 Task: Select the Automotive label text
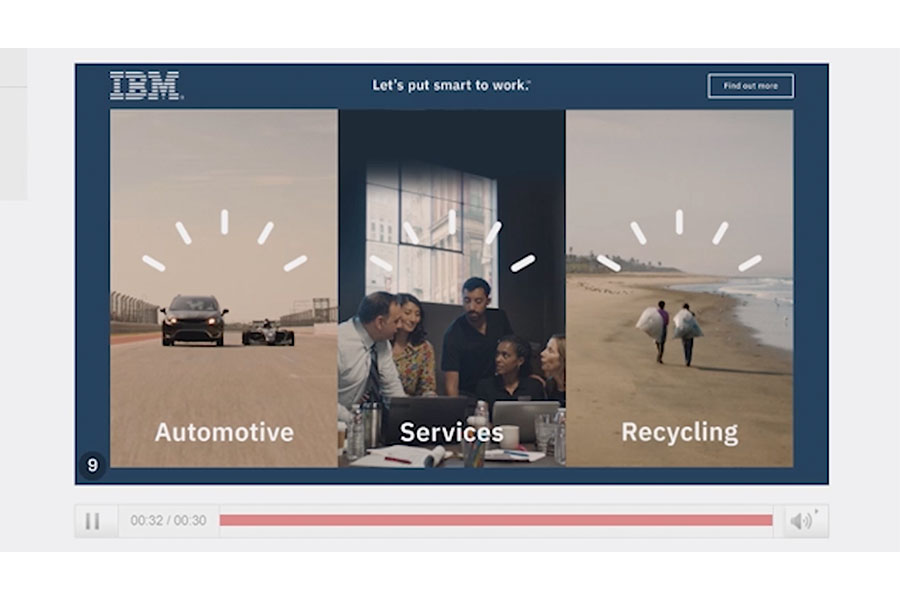tap(224, 432)
